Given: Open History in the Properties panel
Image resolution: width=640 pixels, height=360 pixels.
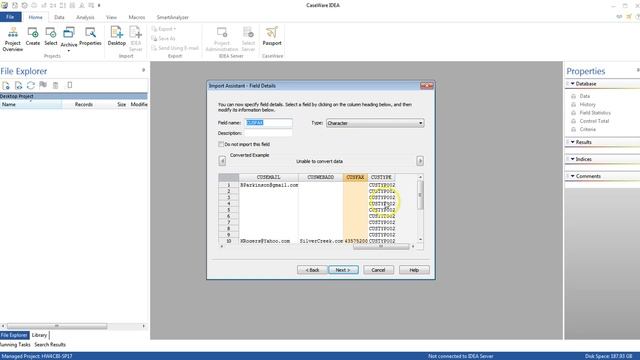Looking at the screenshot, I should (x=587, y=104).
